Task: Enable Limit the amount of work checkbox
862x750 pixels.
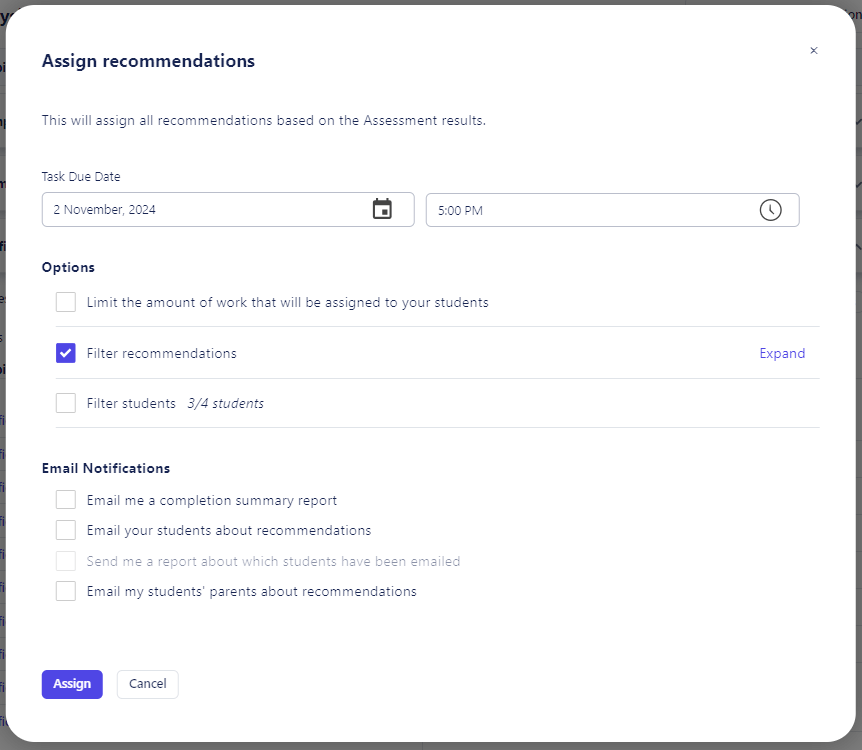Action: coord(66,302)
